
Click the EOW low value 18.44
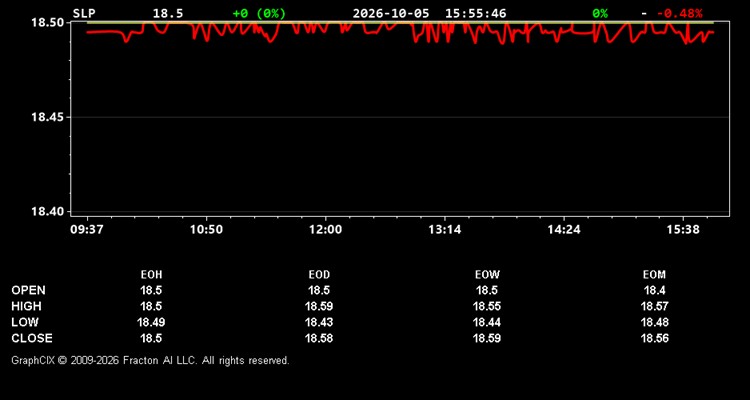[x=487, y=322]
